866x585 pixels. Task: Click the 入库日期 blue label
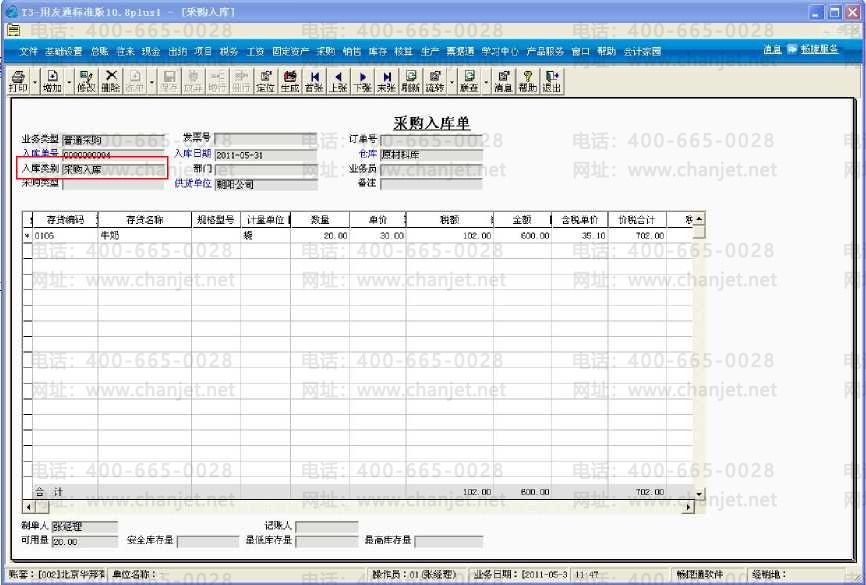click(x=193, y=153)
